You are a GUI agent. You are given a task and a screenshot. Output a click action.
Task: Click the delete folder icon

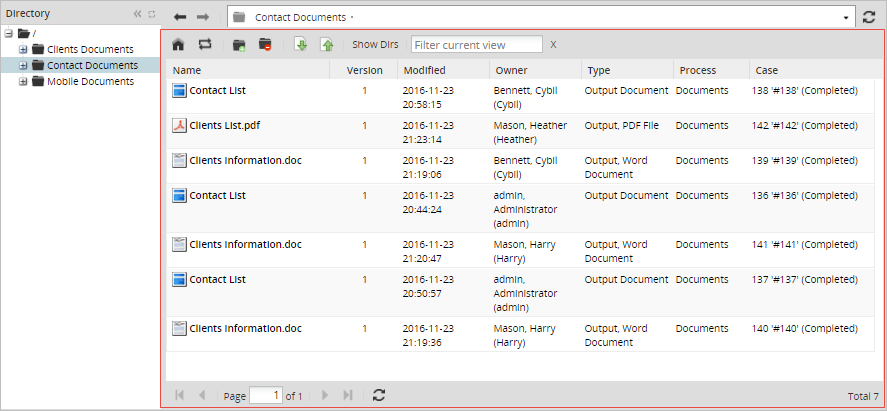click(x=265, y=45)
